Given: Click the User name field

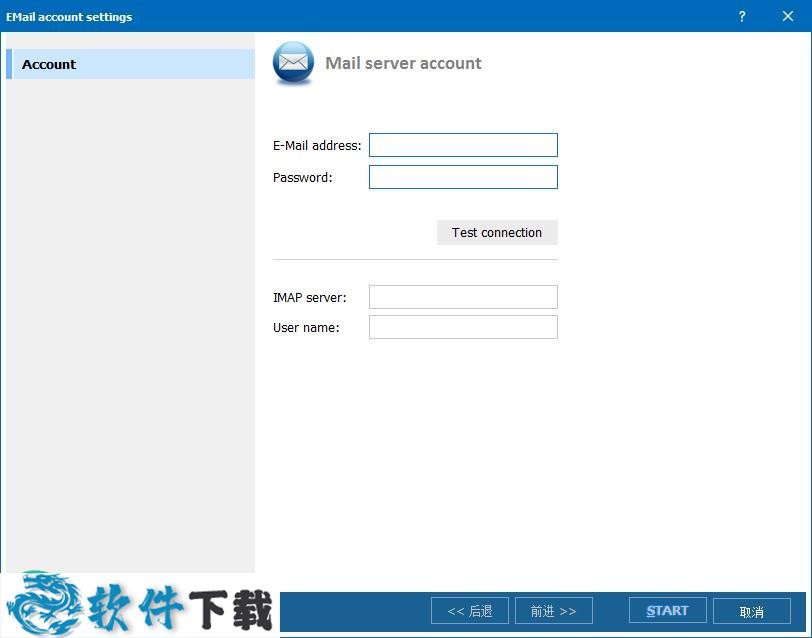Looking at the screenshot, I should click(x=463, y=327).
